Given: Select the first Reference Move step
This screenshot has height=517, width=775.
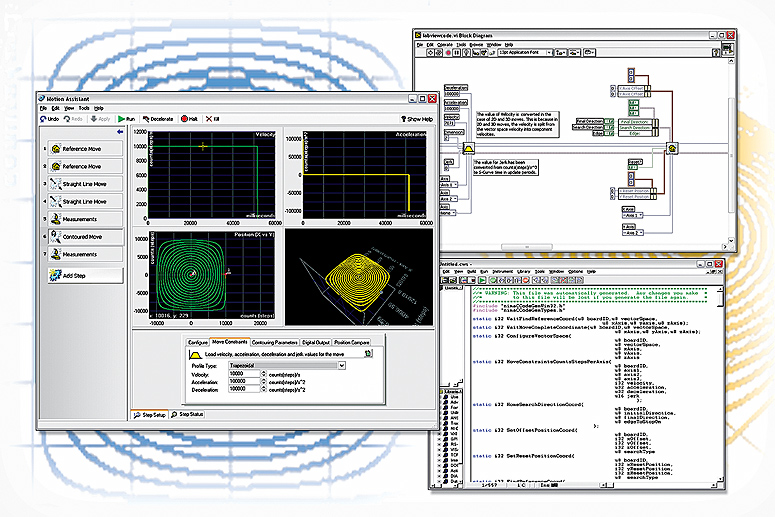Looking at the screenshot, I should 87,148.
